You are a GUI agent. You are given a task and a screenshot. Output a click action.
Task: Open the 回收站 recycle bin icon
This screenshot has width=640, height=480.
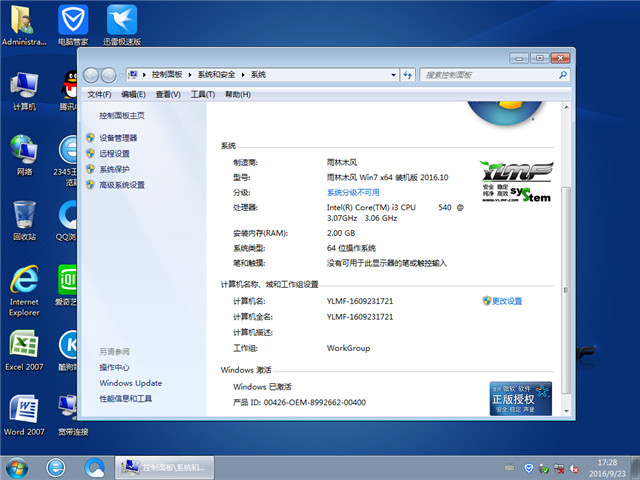click(x=24, y=220)
